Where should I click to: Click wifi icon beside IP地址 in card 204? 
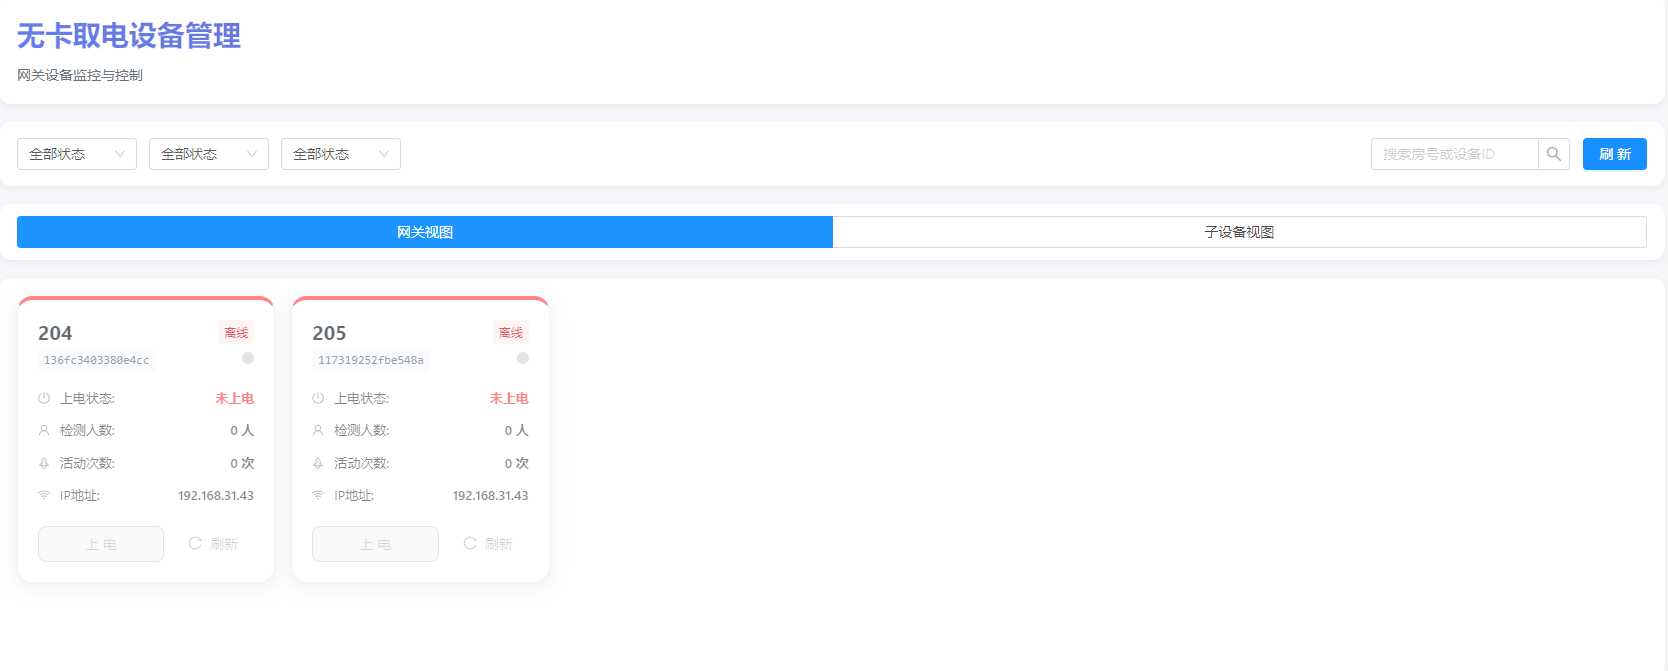(44, 495)
